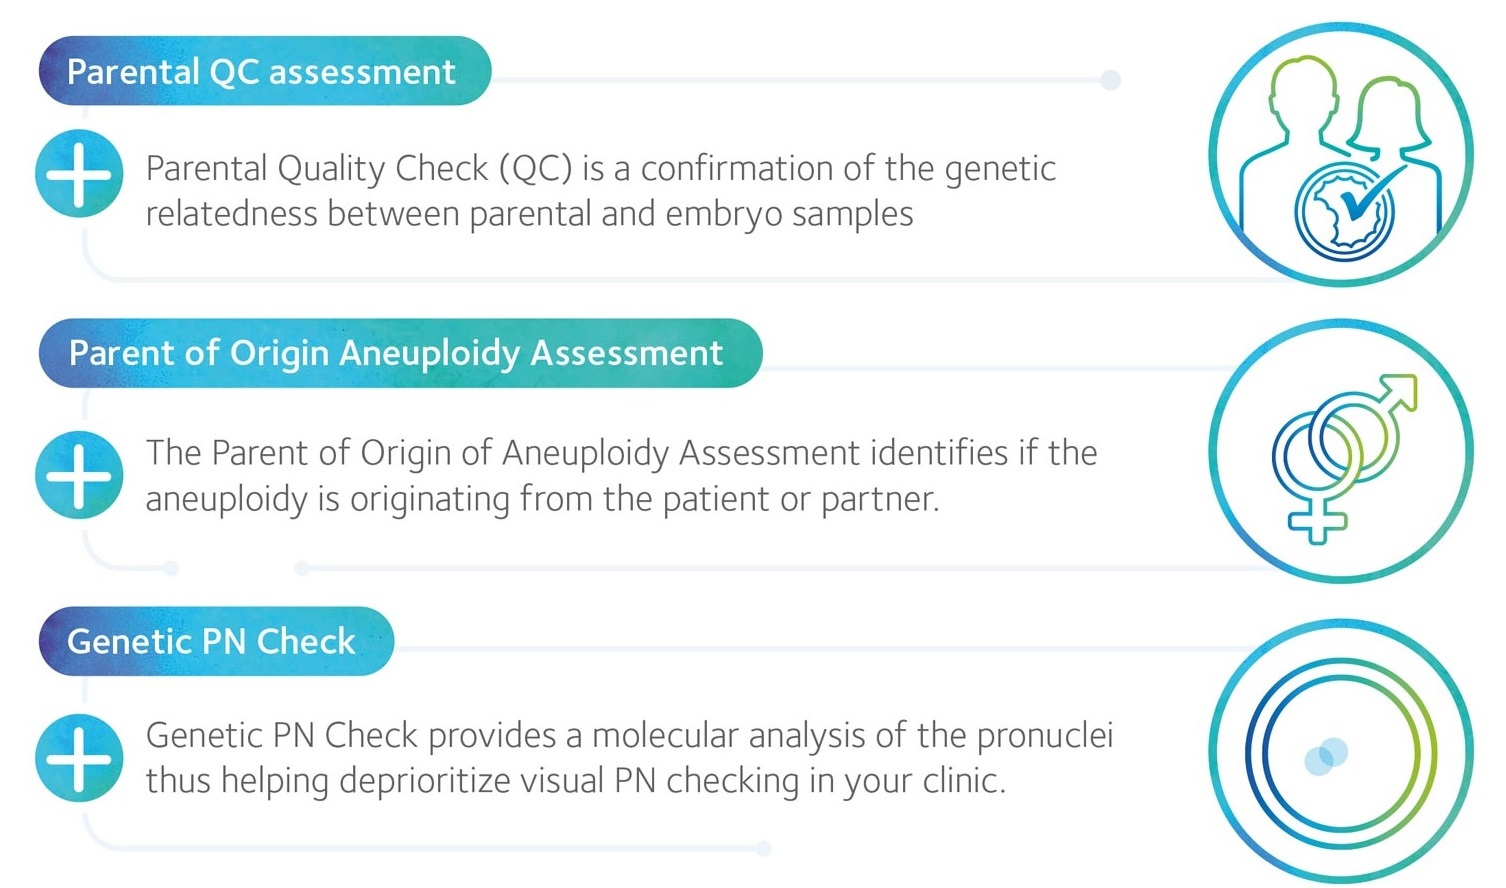The height and width of the screenshot is (888, 1506).
Task: Select the Parent of Origin Aneuploidy Assessment heading
Action: [400, 353]
